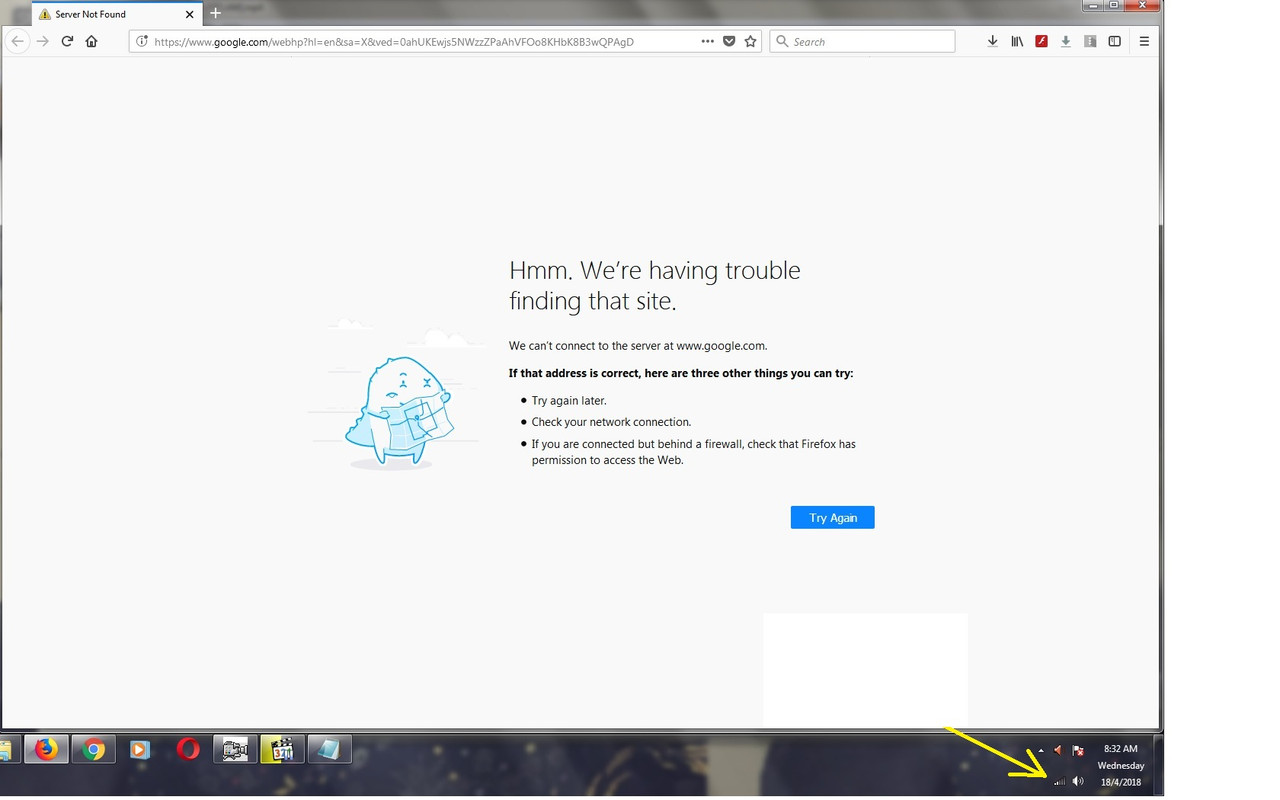Launch the Opera browser from the taskbar
Image resolution: width=1280 pixels, height=800 pixels.
[x=188, y=749]
